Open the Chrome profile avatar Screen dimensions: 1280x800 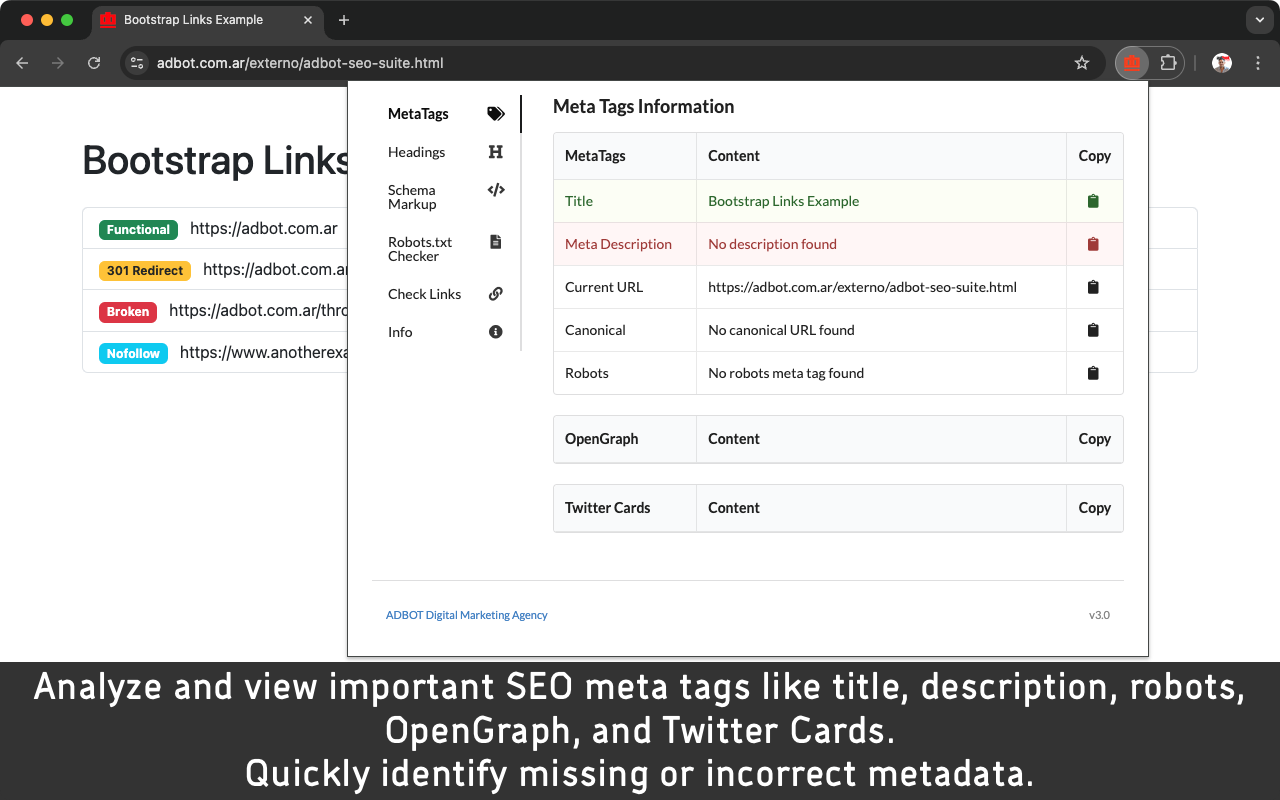click(1222, 63)
